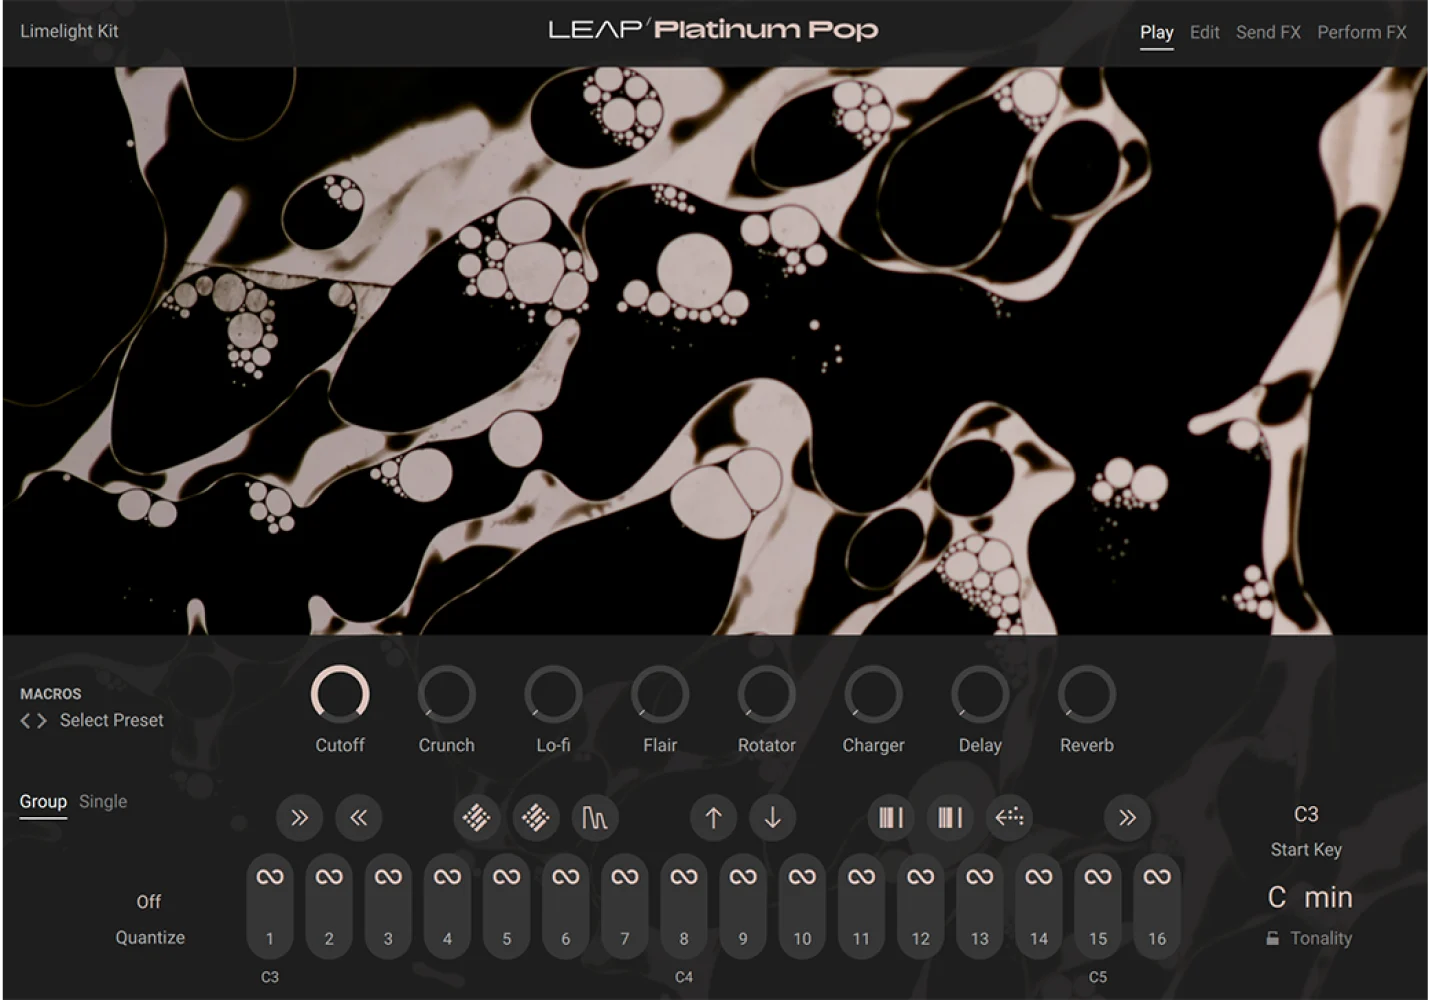Screen dimensions: 1431x1000
Task: Open the C min tonality selector
Action: coord(1310,897)
